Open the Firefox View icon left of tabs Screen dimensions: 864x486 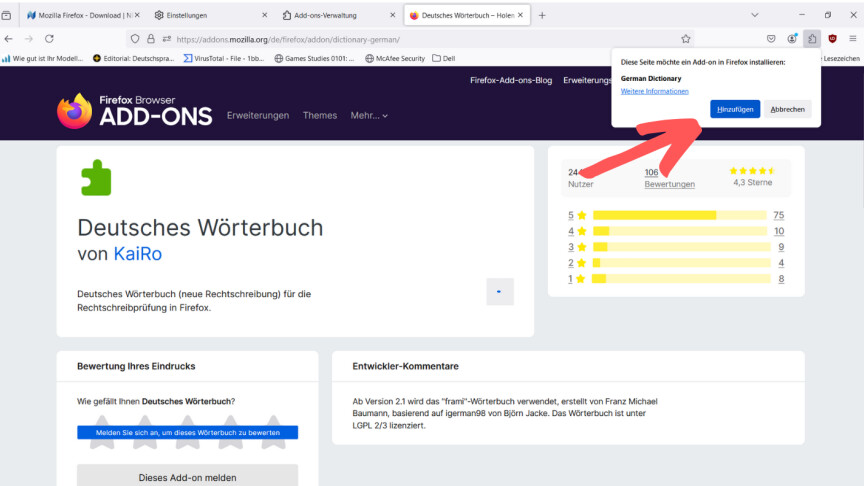point(6,15)
